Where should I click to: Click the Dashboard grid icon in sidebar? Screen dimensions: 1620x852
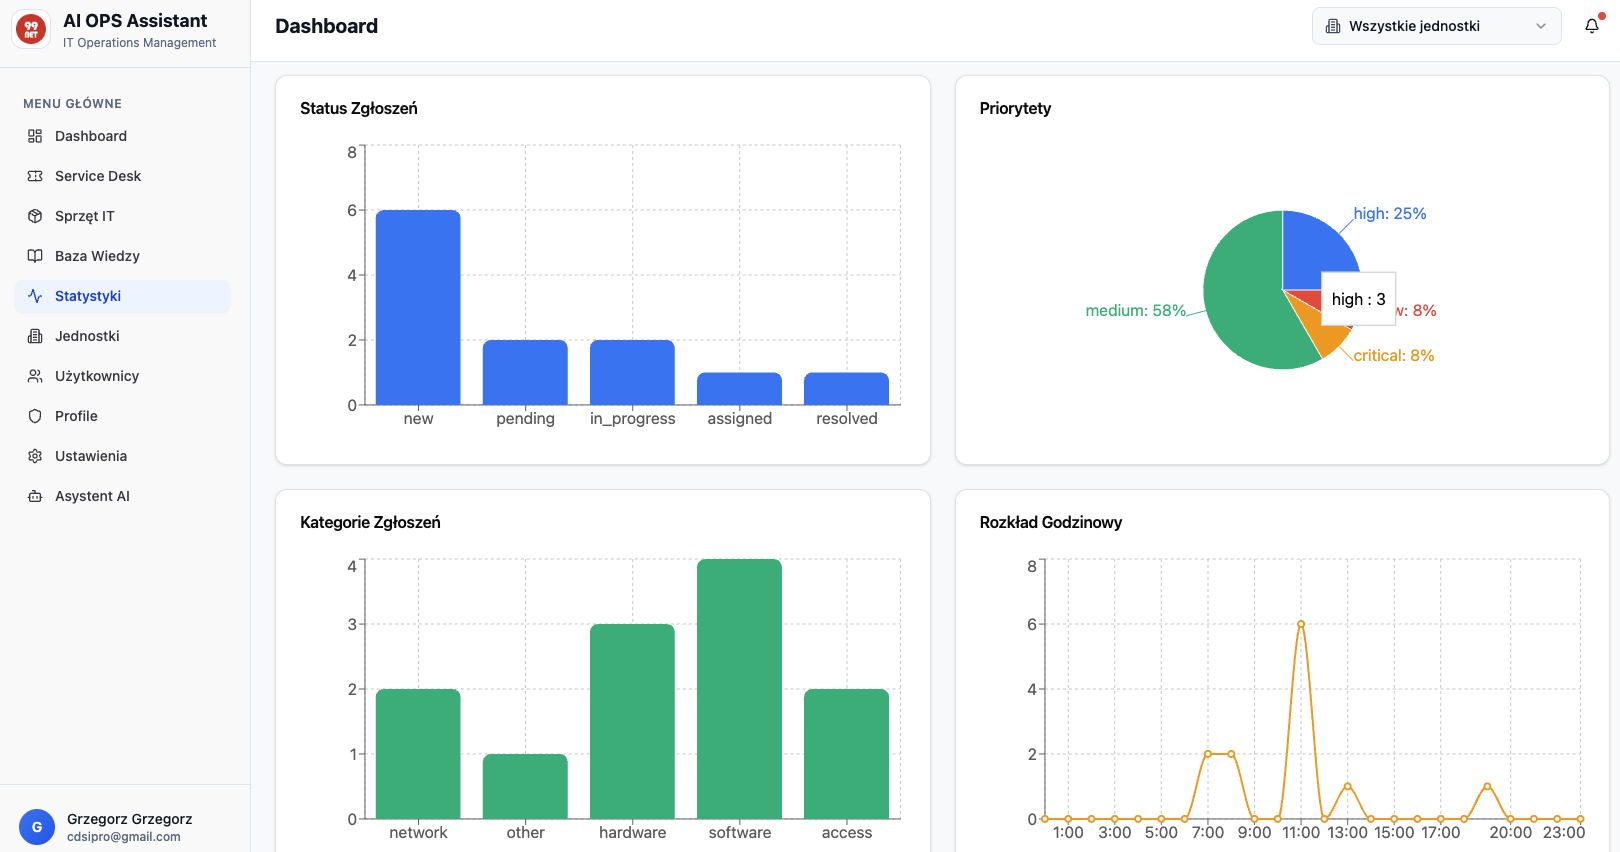tap(35, 136)
